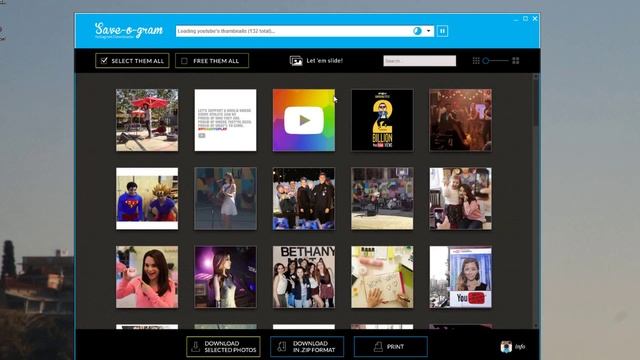Focus the Search box
The image size is (640, 360).
pyautogui.click(x=419, y=61)
